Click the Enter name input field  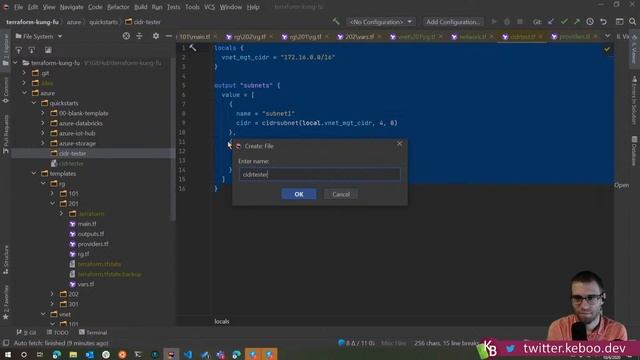tap(320, 174)
